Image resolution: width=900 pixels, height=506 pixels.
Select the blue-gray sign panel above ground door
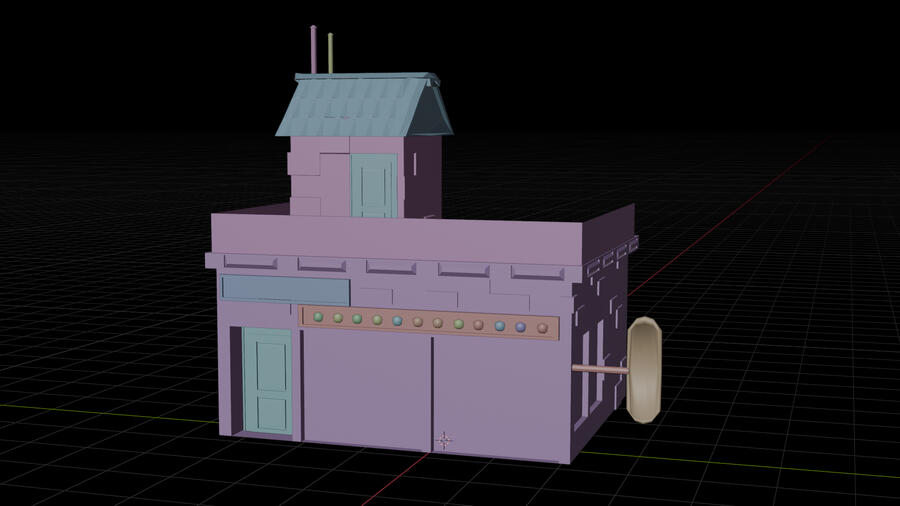[285, 290]
